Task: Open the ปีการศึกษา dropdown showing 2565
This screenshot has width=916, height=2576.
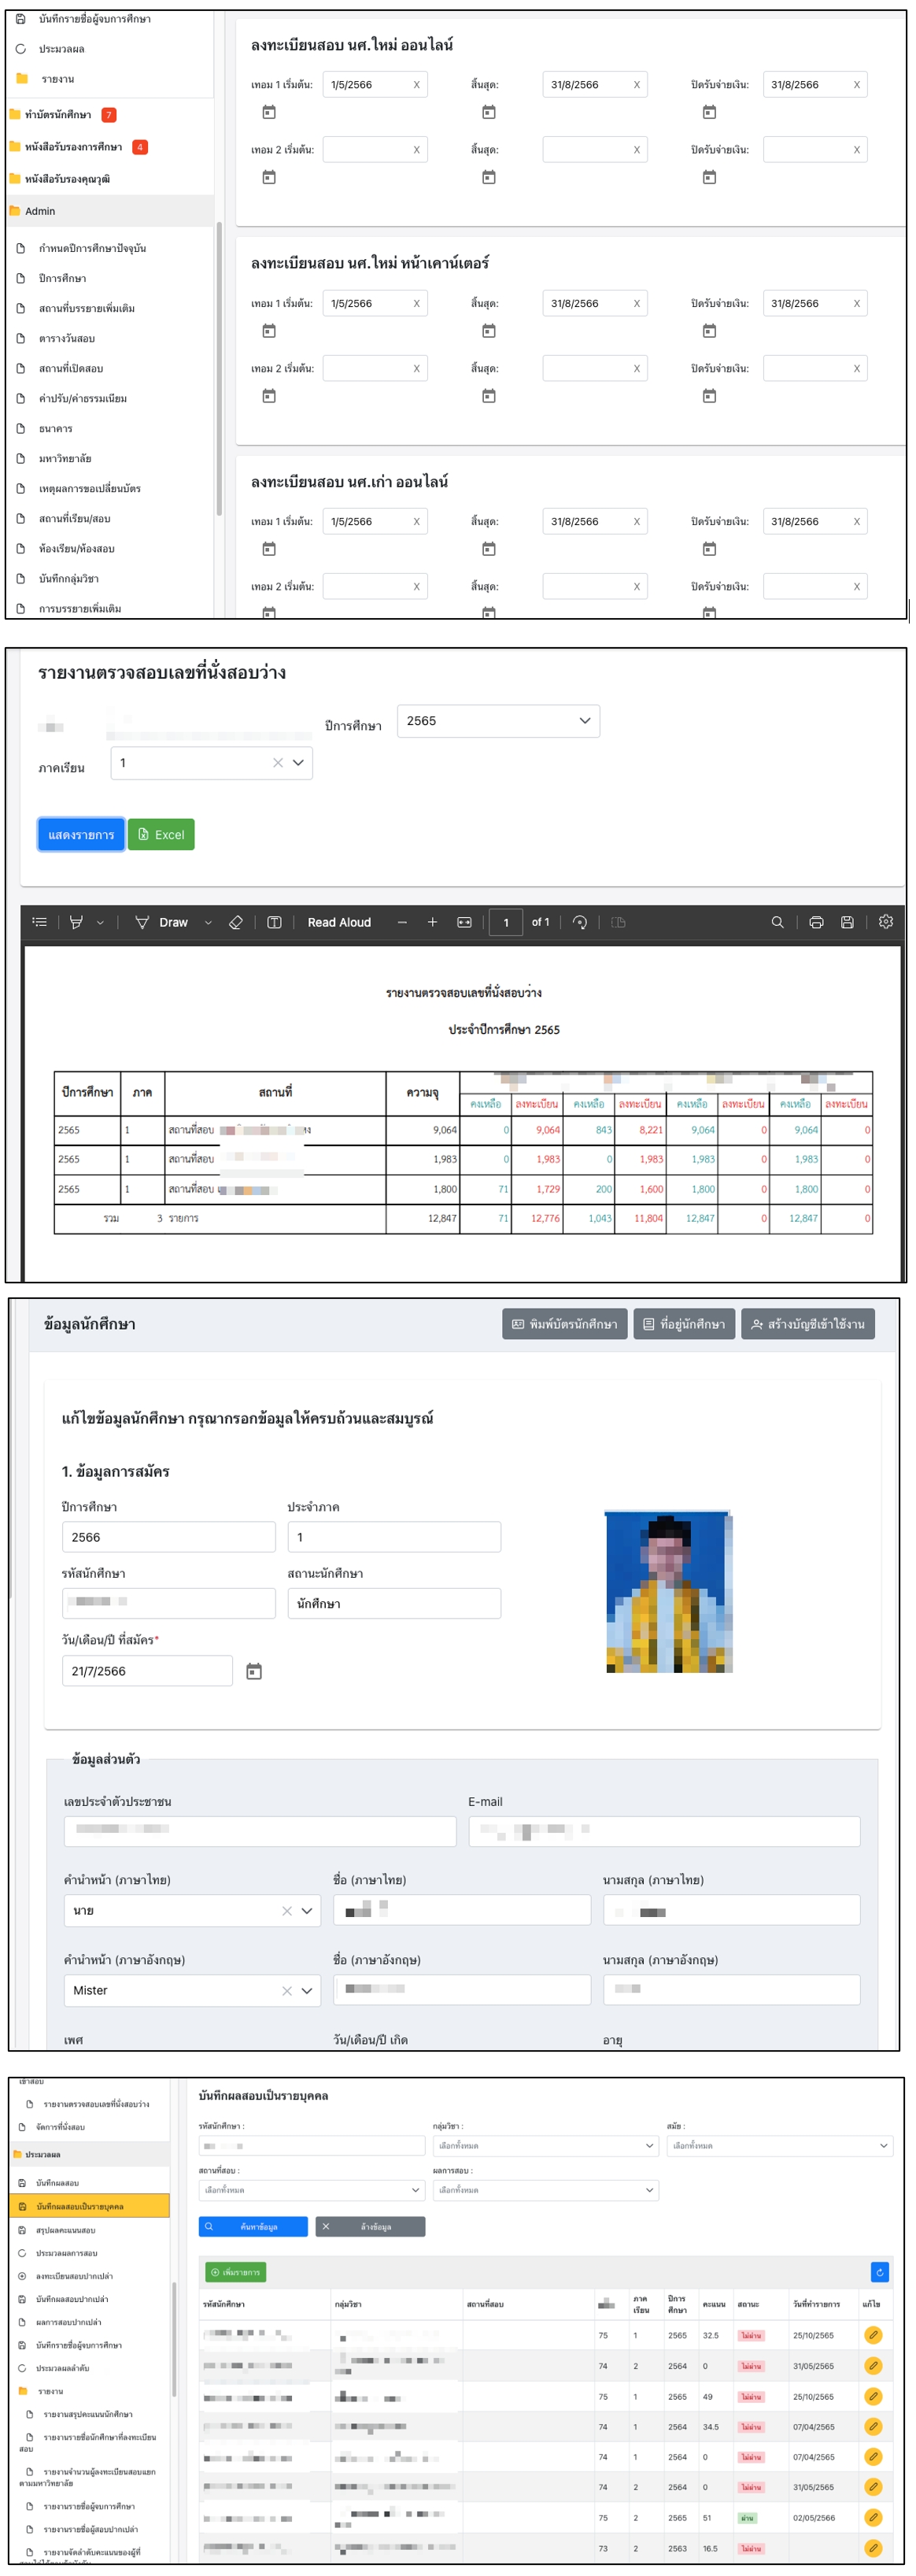Action: [x=498, y=721]
